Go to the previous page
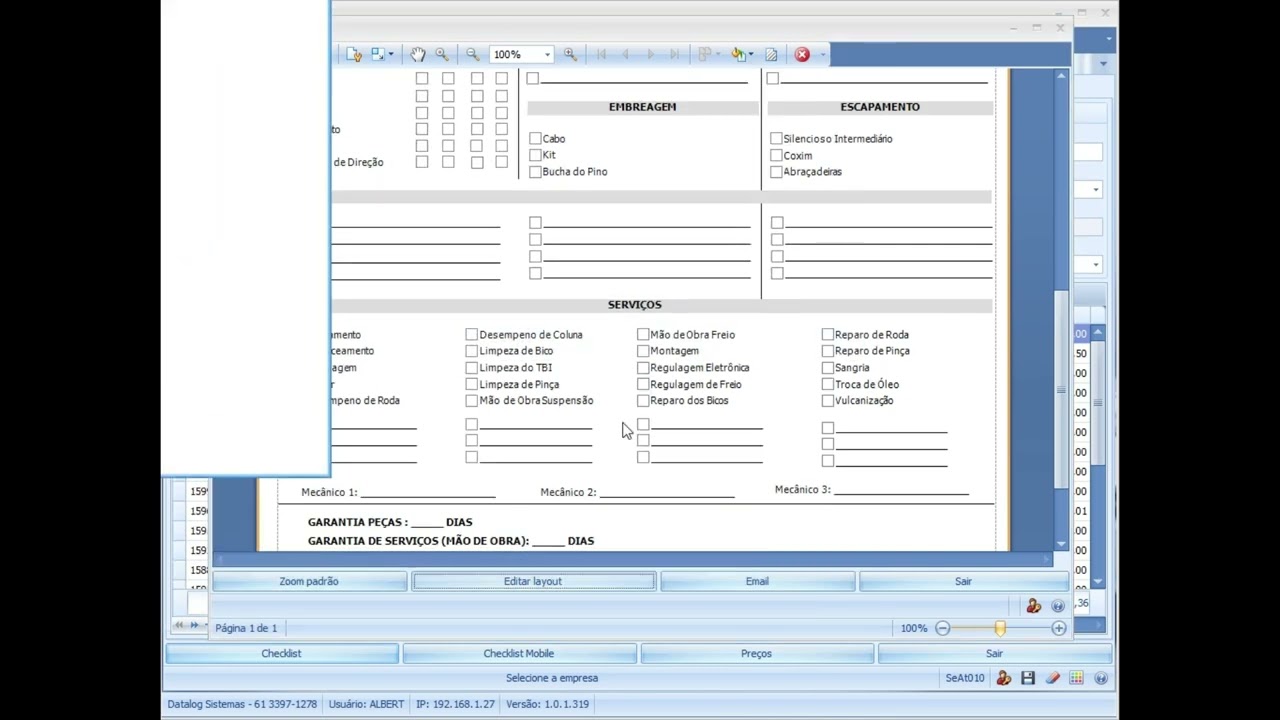 tap(625, 54)
